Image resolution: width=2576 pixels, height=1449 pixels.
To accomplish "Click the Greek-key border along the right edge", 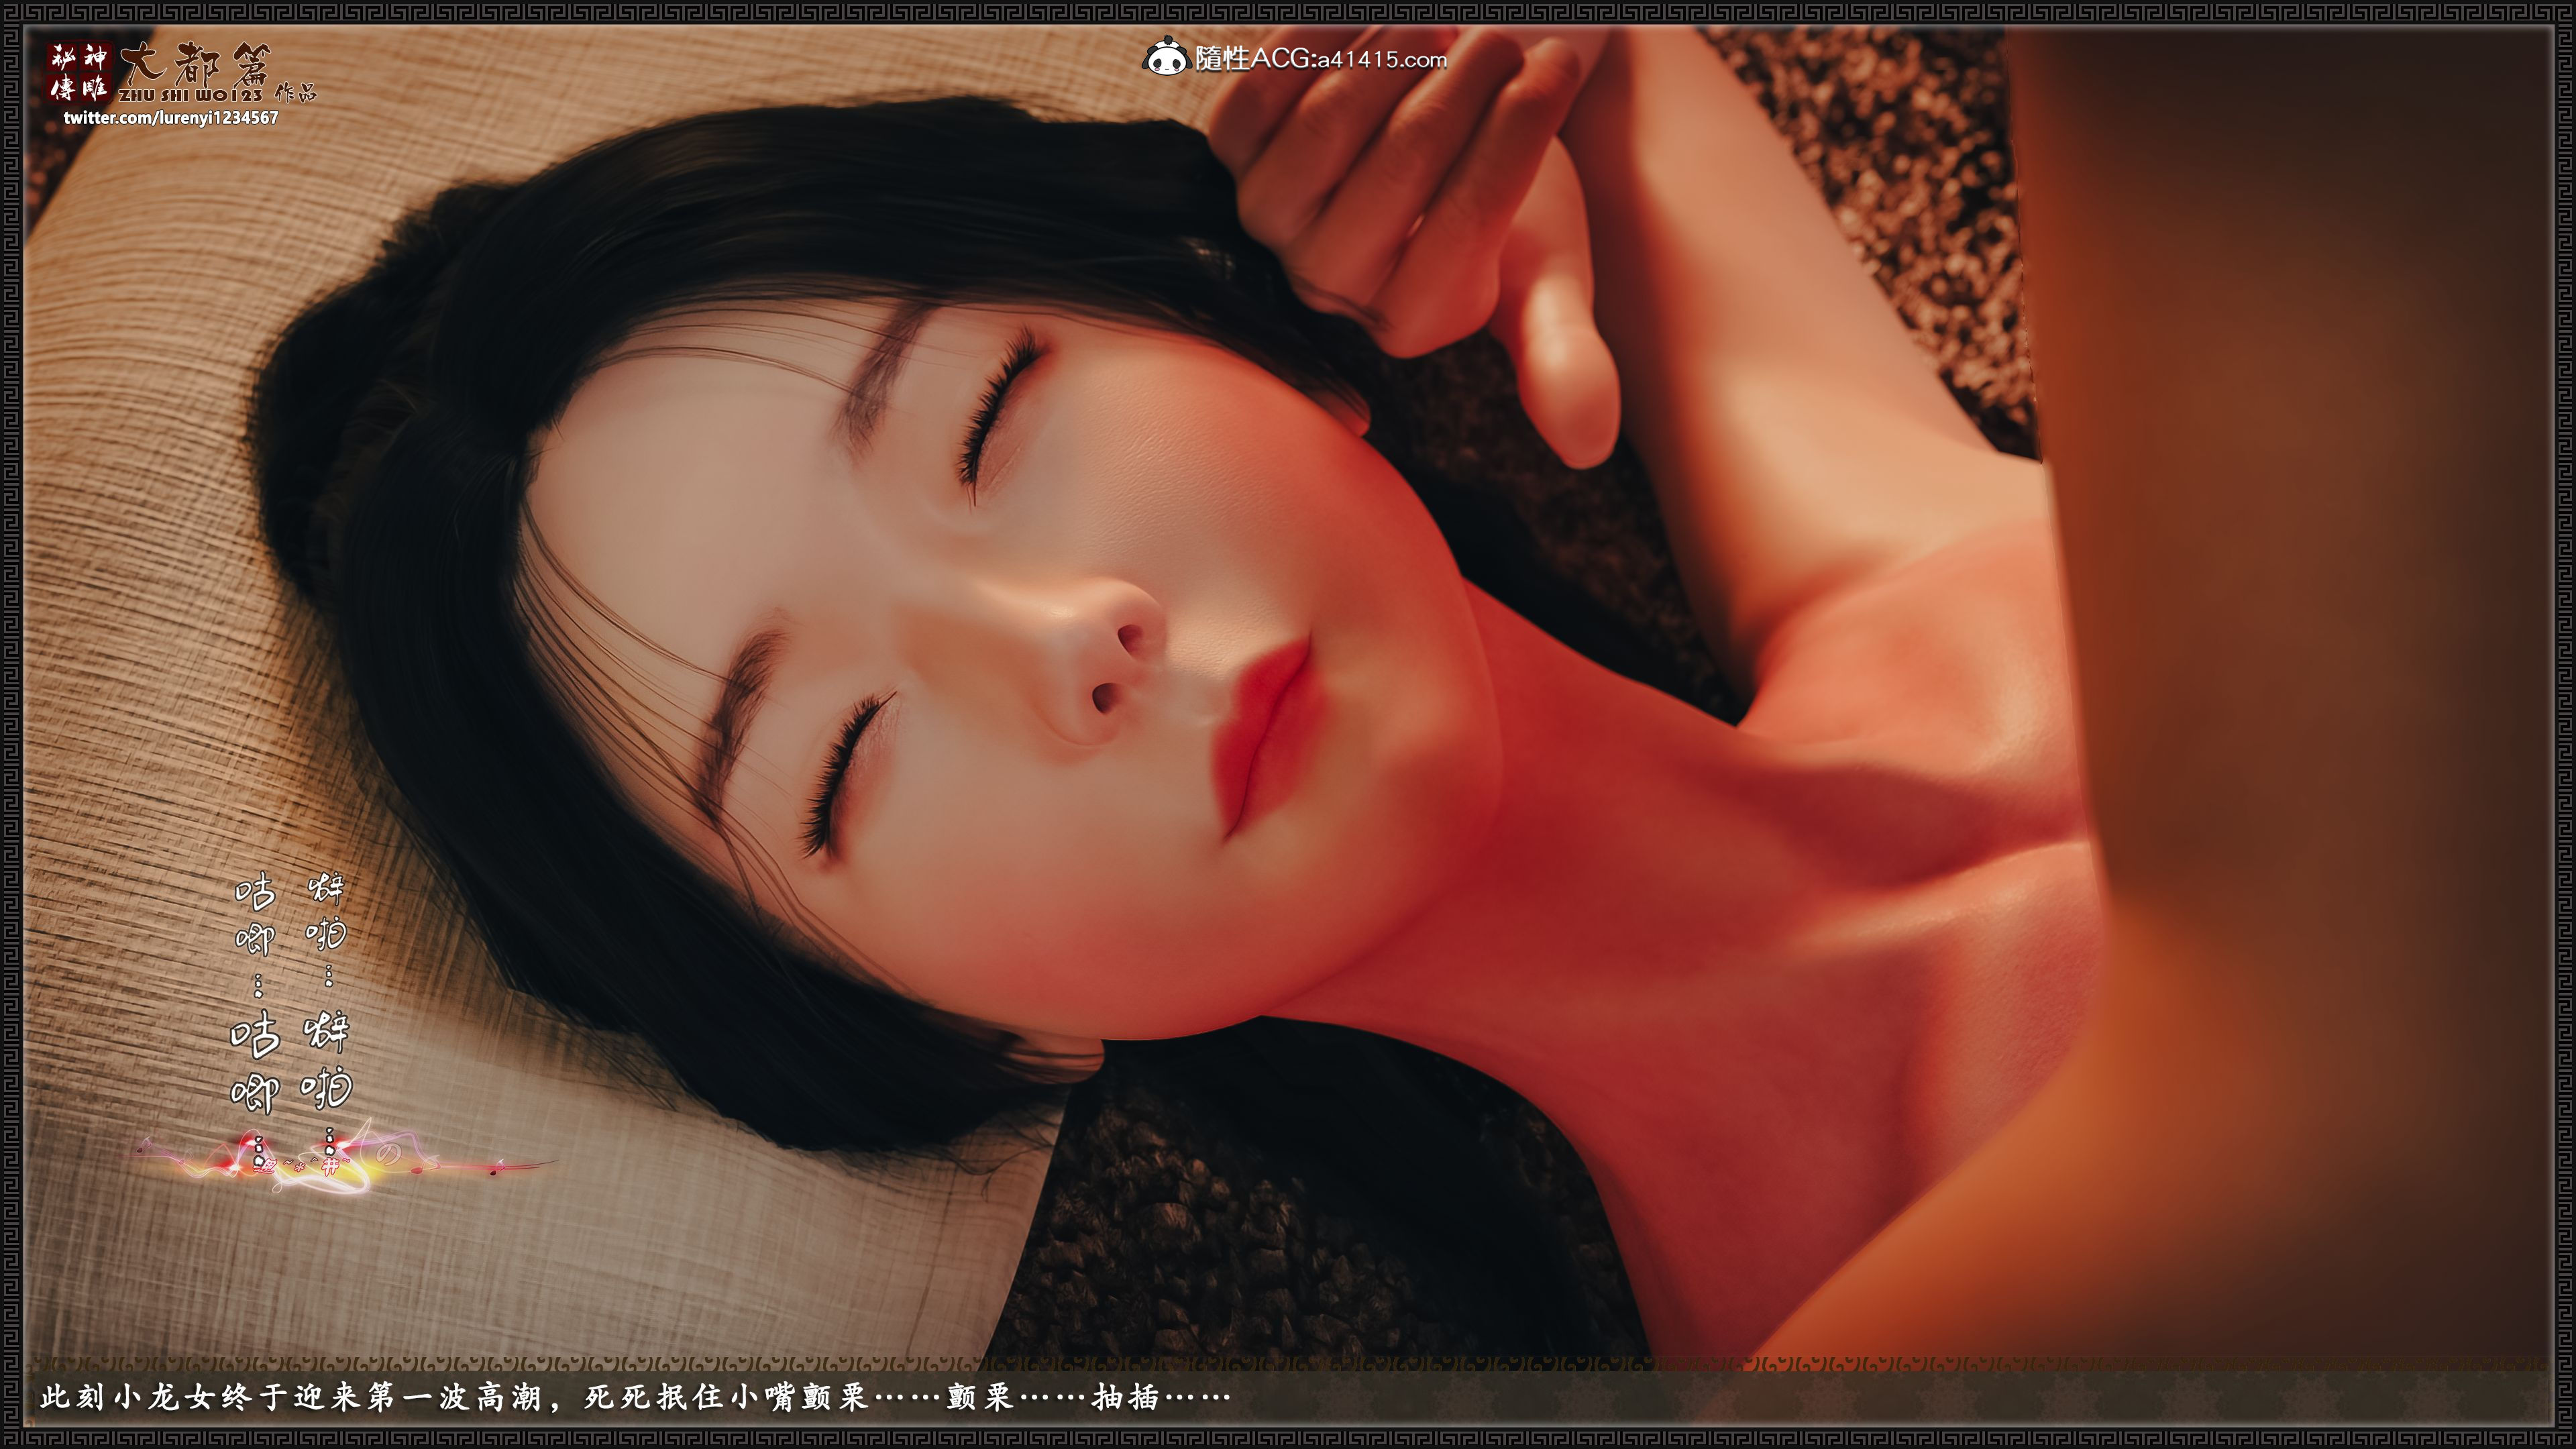I will click(x=2564, y=724).
